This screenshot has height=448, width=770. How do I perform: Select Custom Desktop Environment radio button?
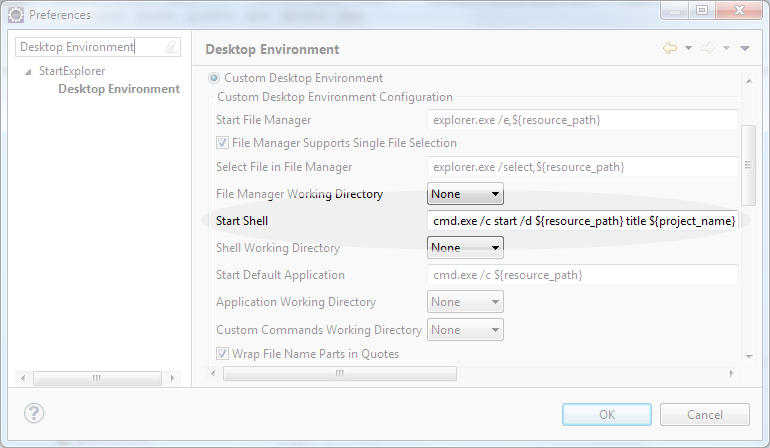click(x=213, y=78)
